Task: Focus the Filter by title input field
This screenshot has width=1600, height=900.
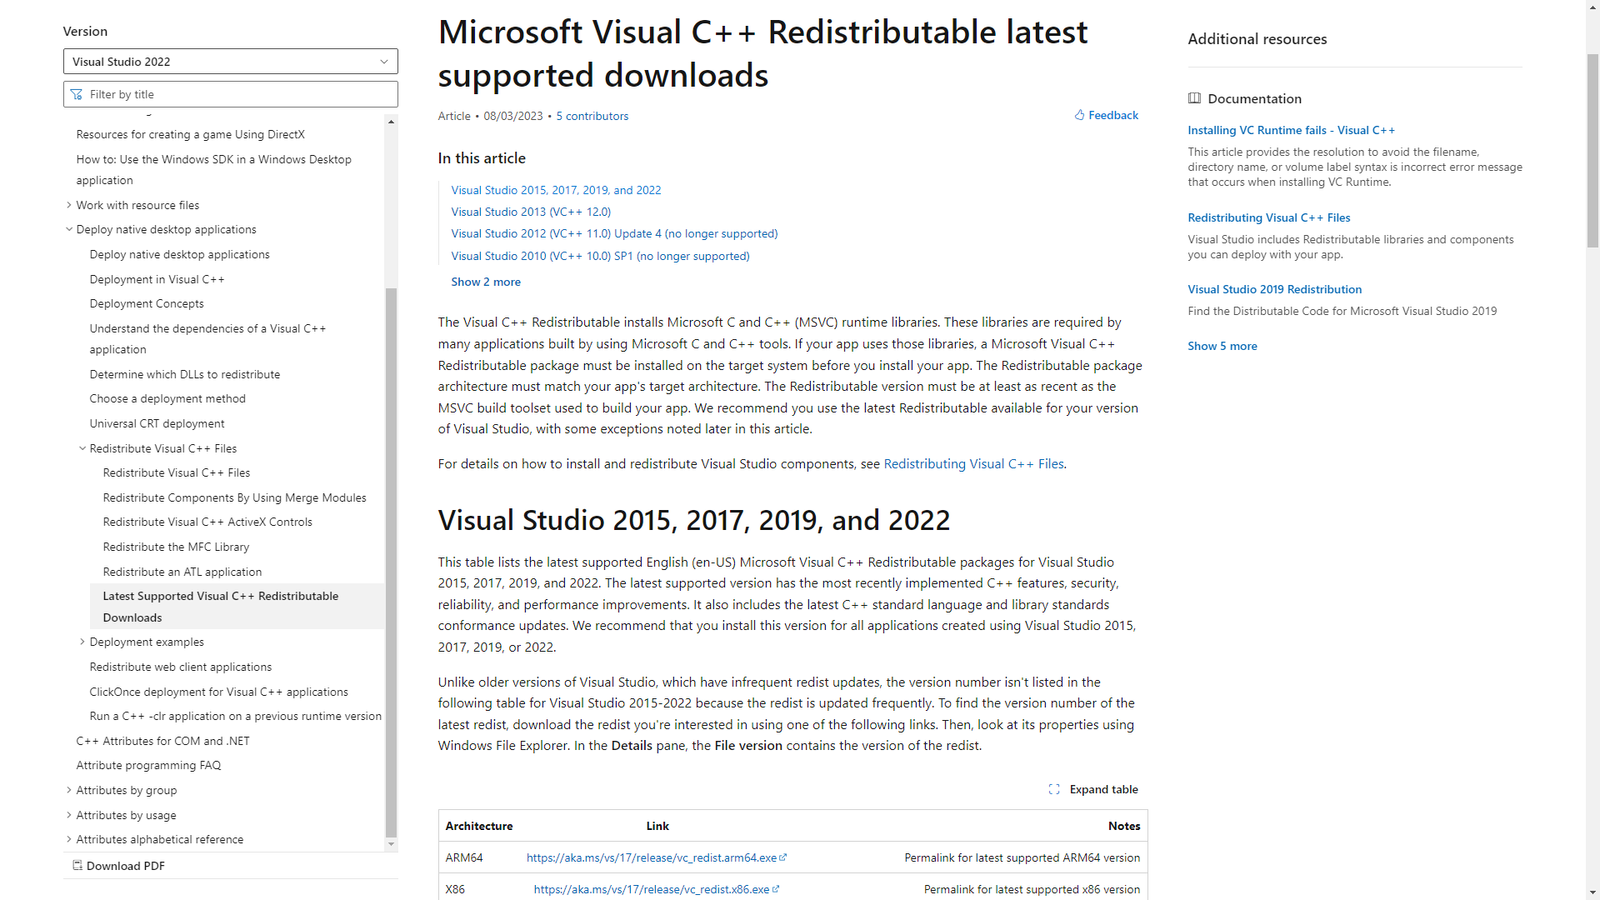Action: (240, 95)
